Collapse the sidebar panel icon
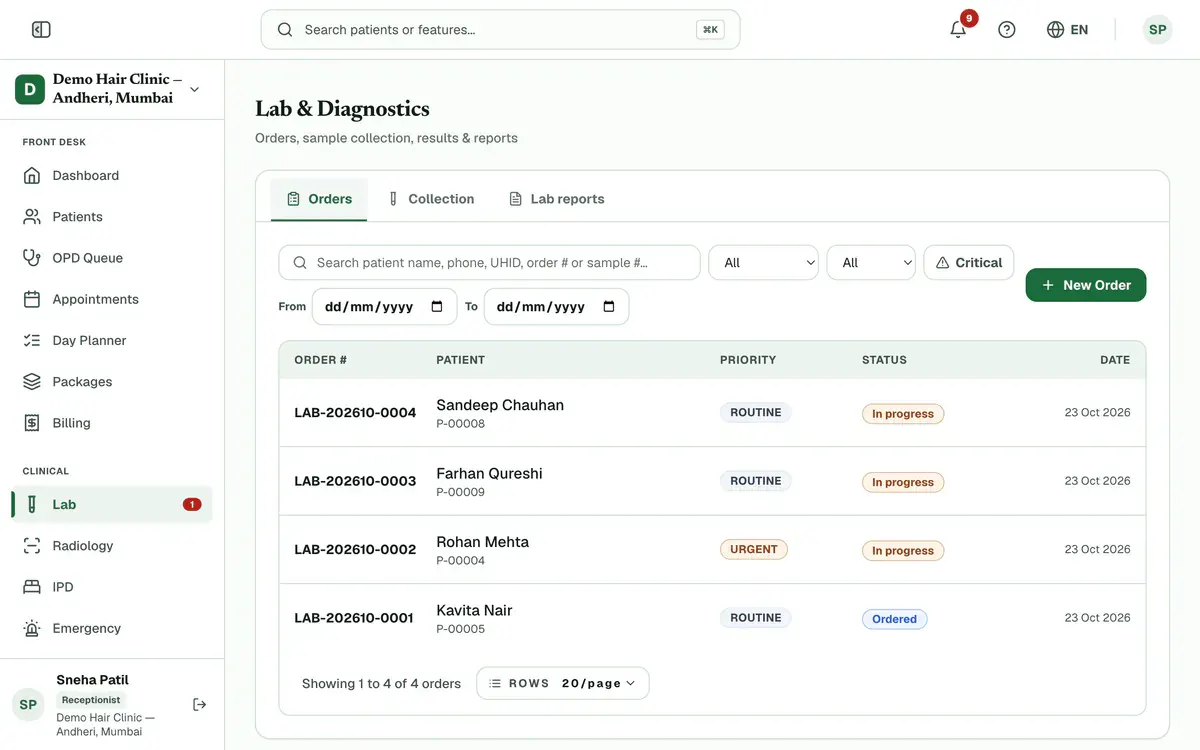 [x=41, y=30]
